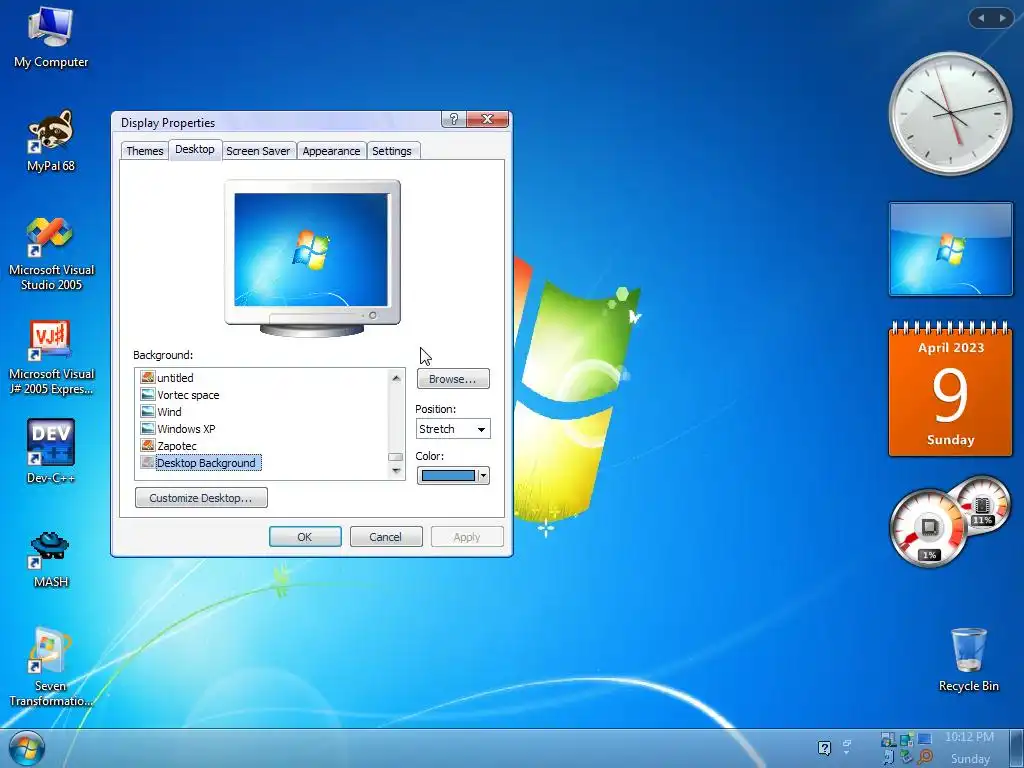Confirm with the OK button

[x=305, y=537]
